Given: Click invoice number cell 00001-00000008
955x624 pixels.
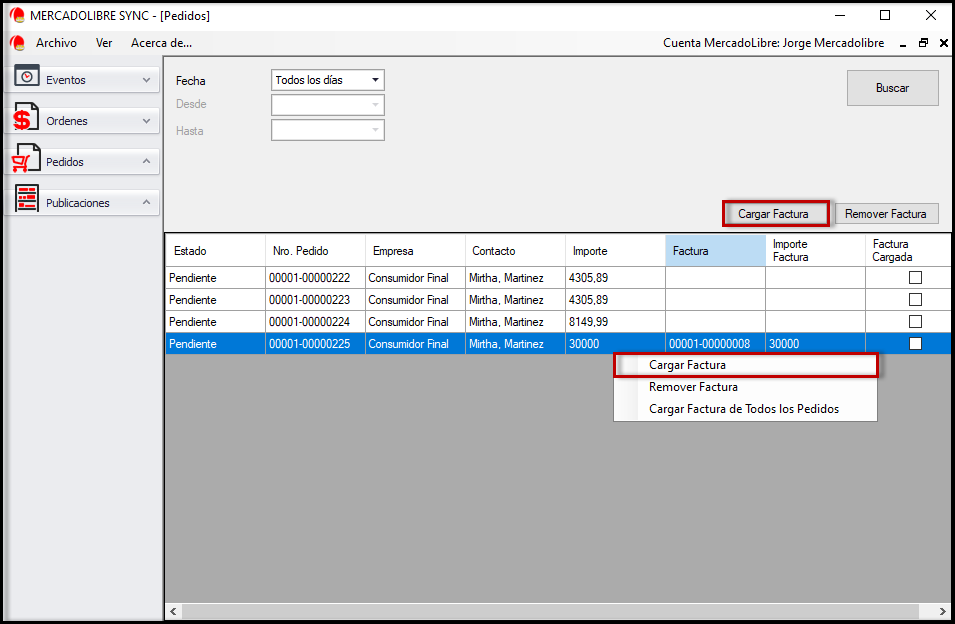Looking at the screenshot, I should click(x=715, y=343).
